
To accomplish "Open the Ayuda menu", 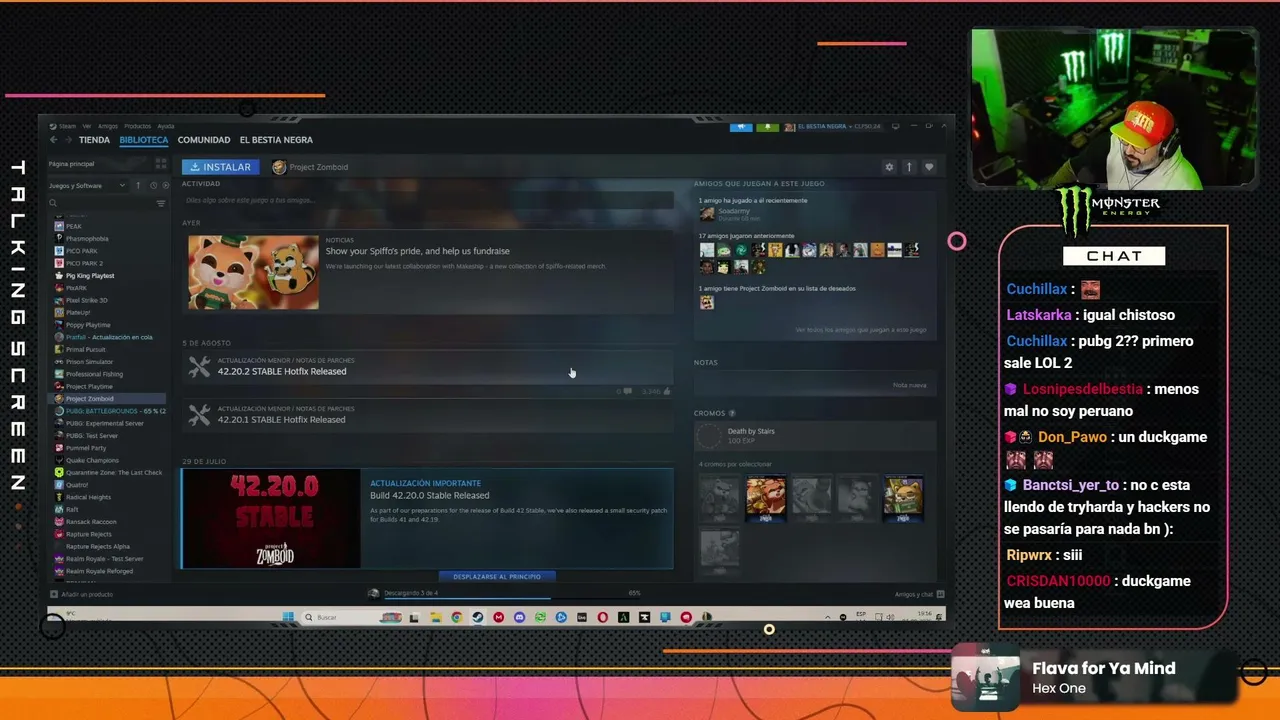I will click(x=166, y=126).
